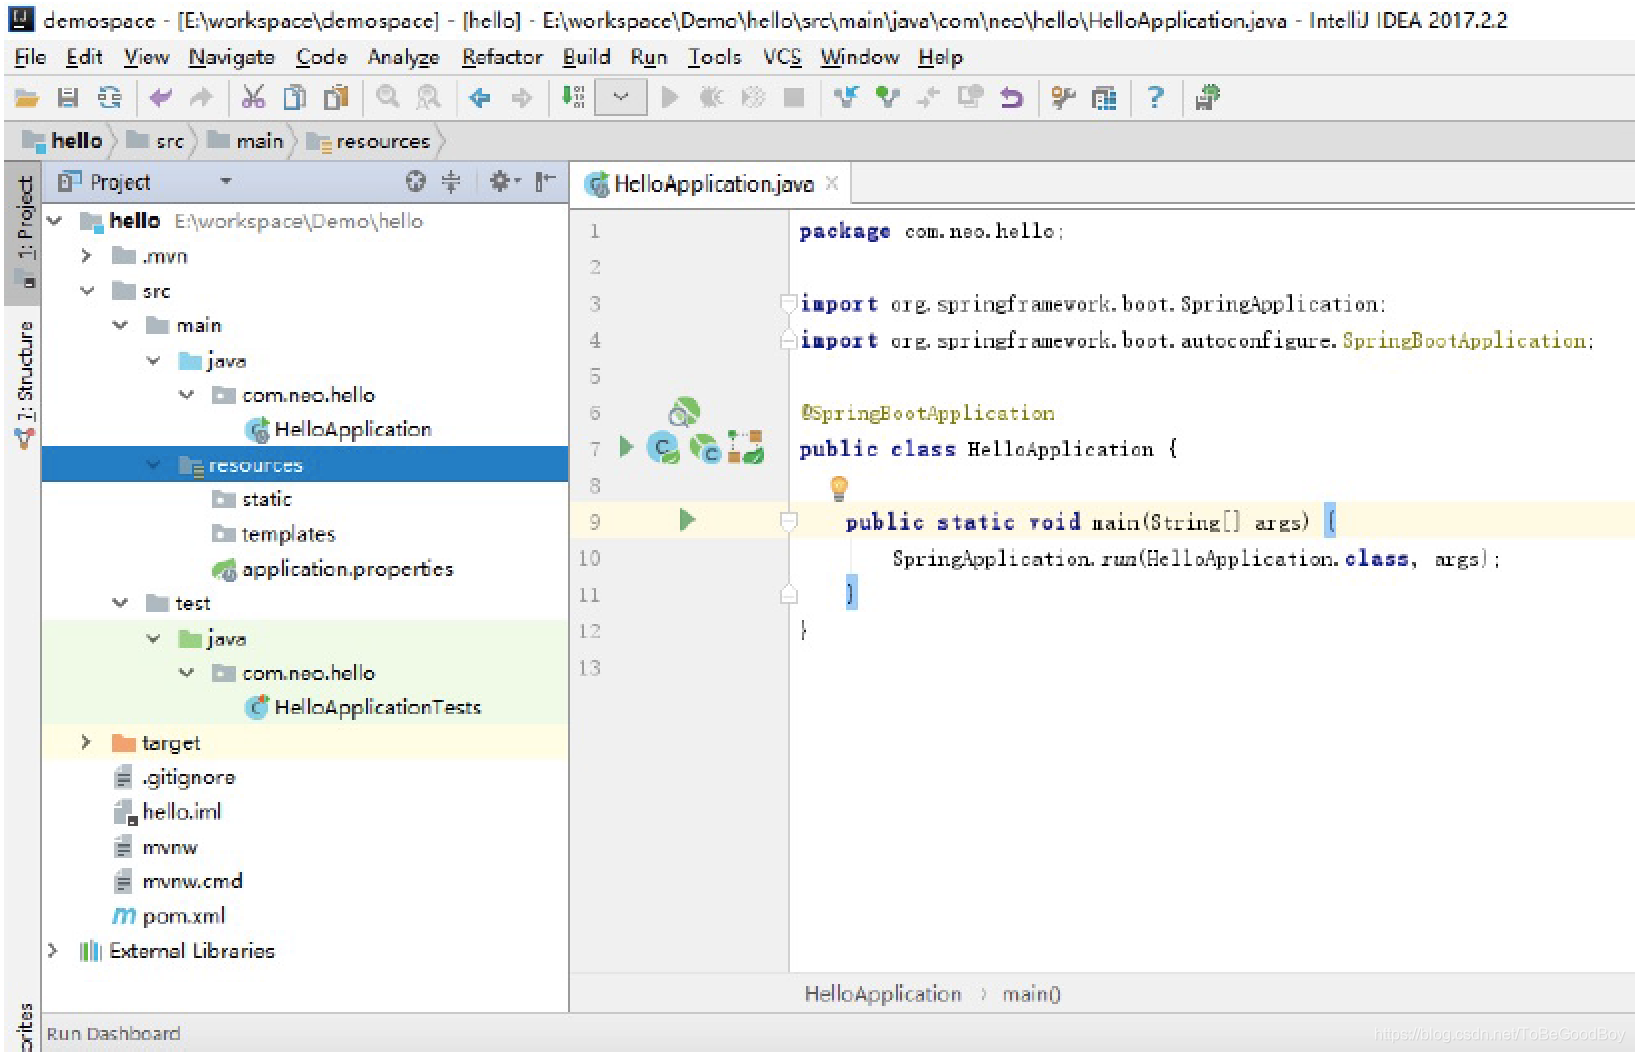The image size is (1635, 1053).
Task: Click the resources breadcrumb in navigation bar
Action: 368,141
